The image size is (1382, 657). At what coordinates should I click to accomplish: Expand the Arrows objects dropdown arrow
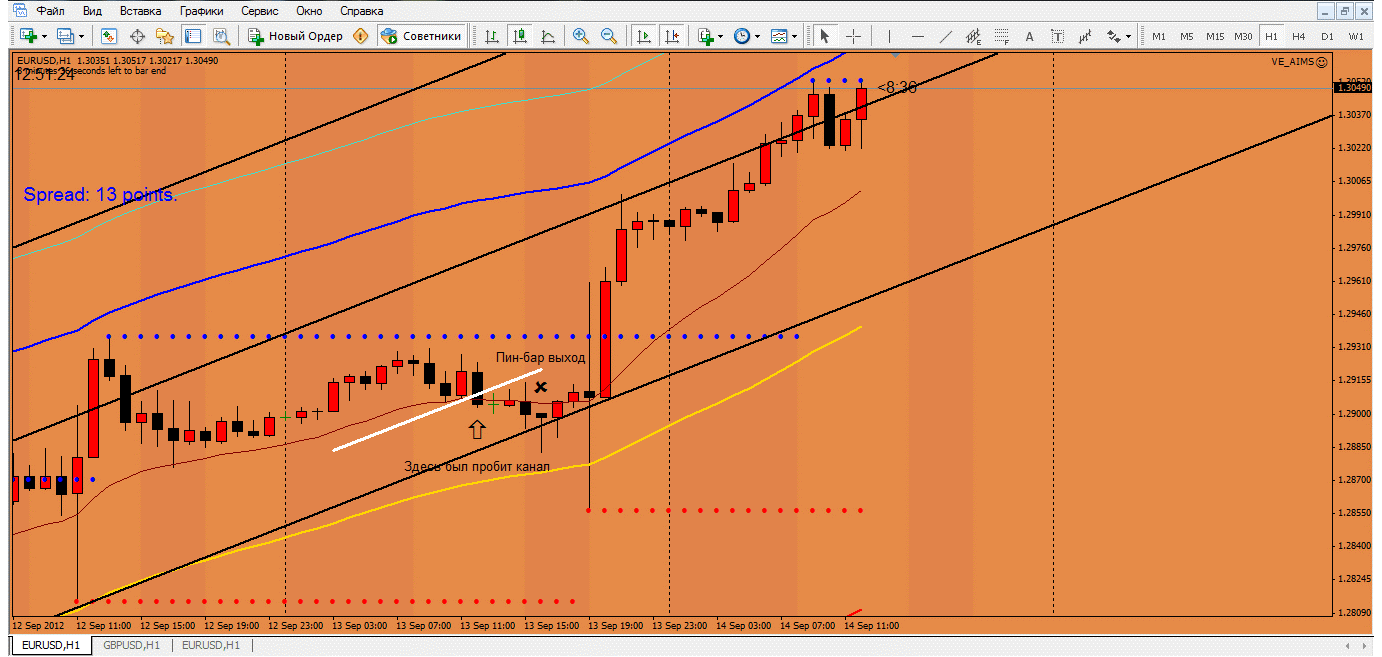point(1129,36)
